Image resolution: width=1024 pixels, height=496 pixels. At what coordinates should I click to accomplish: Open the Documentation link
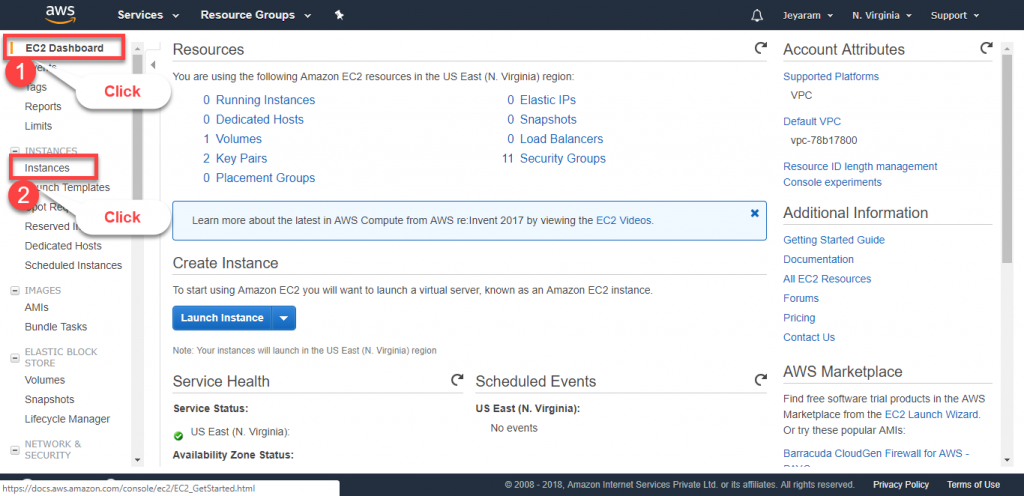(x=818, y=260)
